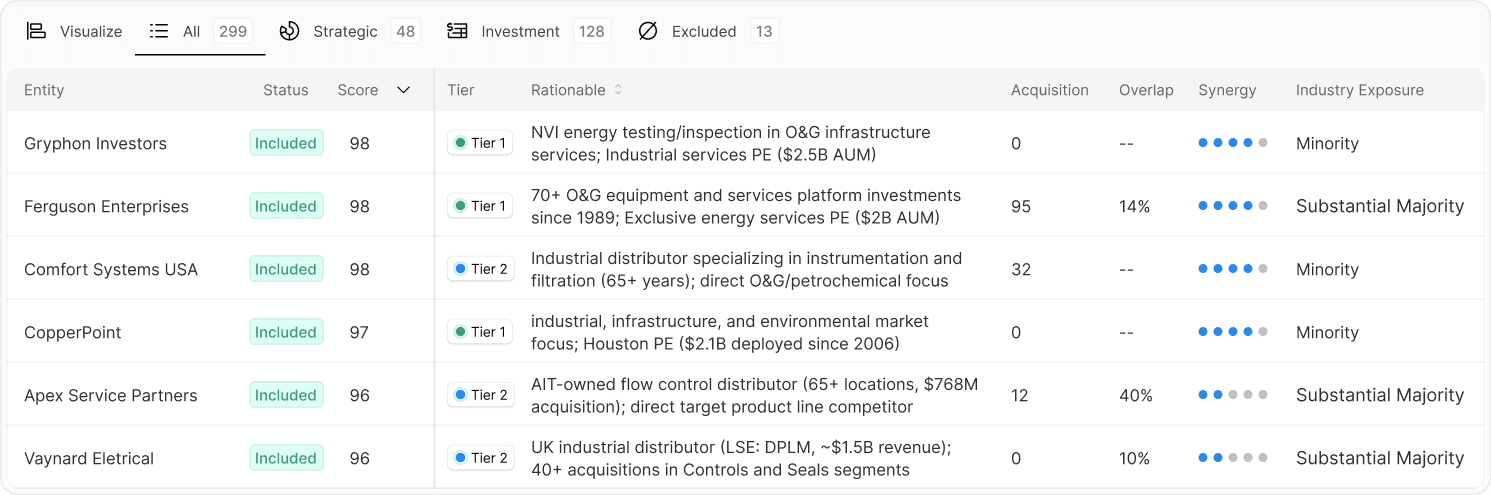Open the Ferguson Enterprises entity
The height and width of the screenshot is (495, 1491).
pos(106,206)
